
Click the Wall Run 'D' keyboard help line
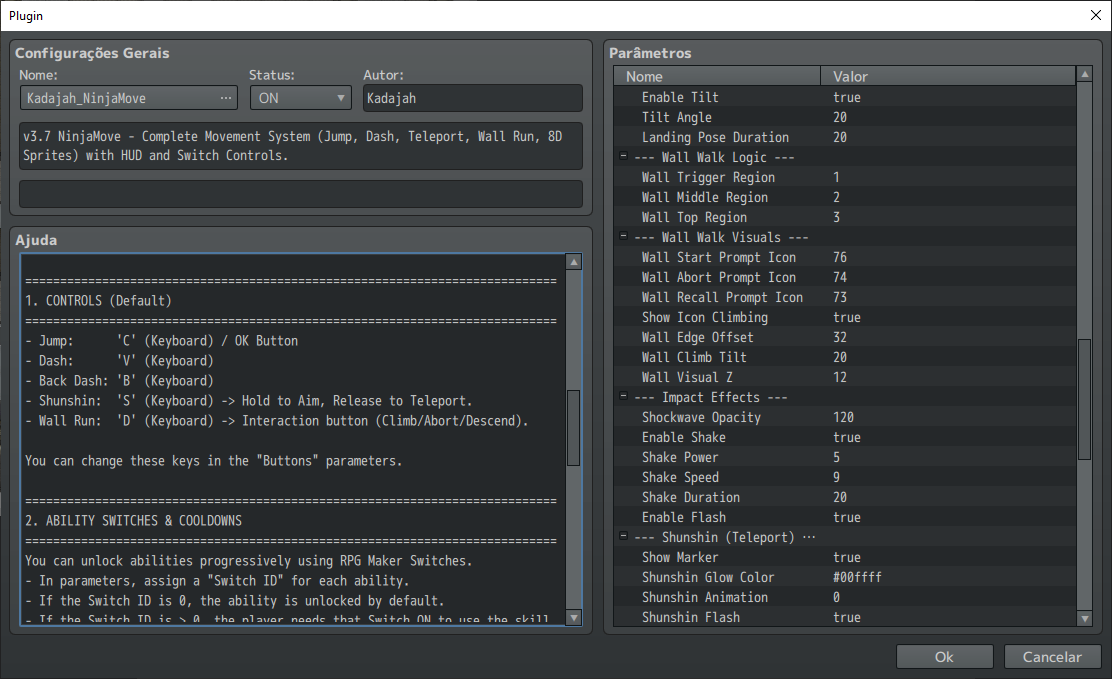277,421
